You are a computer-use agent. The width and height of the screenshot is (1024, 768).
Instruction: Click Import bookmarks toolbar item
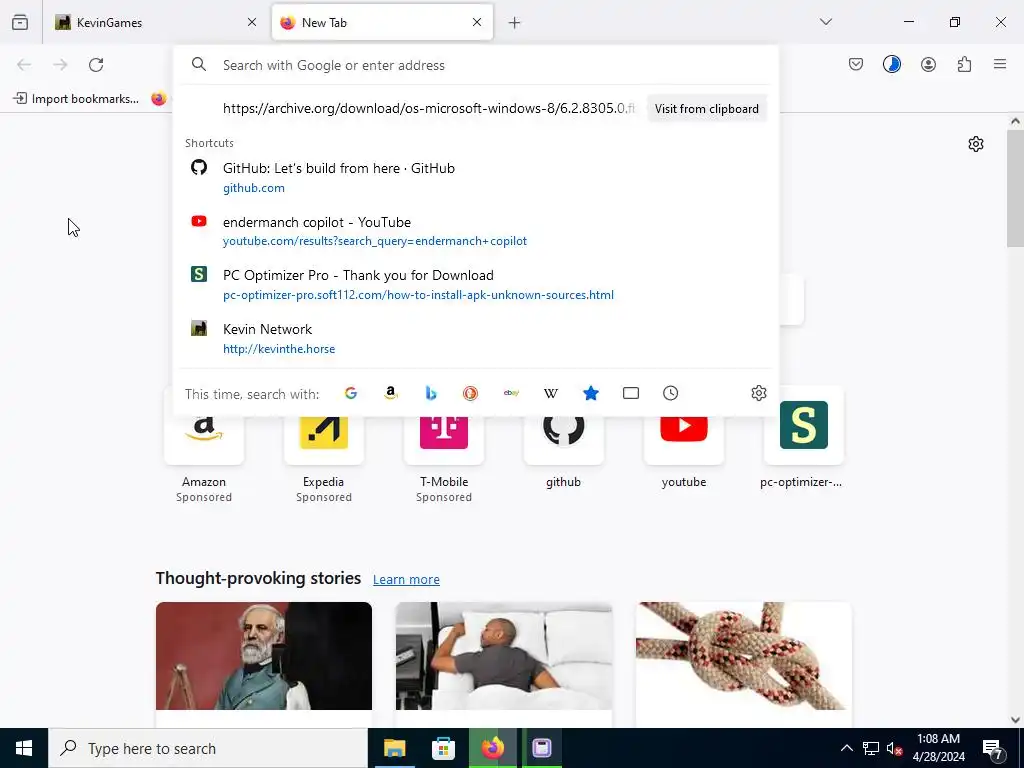pos(76,99)
